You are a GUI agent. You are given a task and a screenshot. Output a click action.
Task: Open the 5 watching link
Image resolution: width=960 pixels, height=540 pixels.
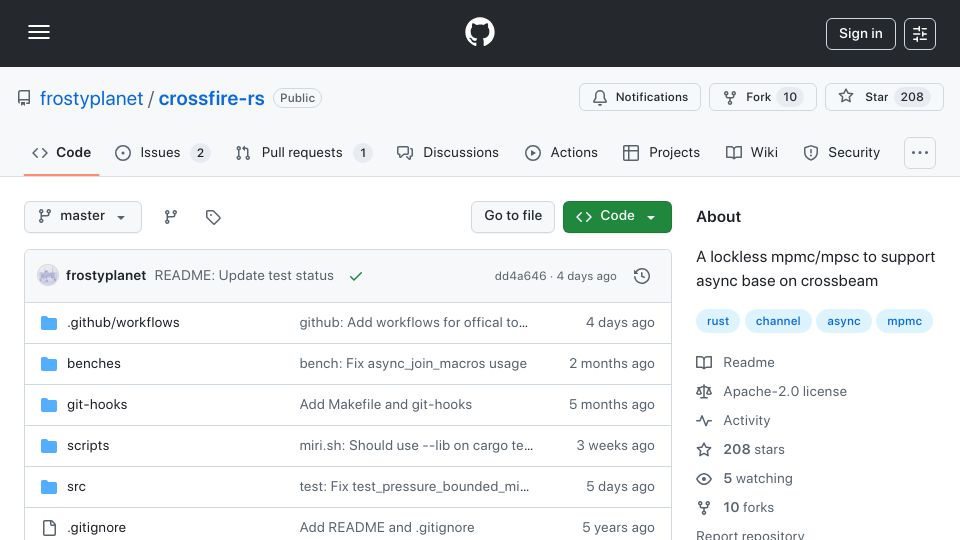(x=744, y=479)
